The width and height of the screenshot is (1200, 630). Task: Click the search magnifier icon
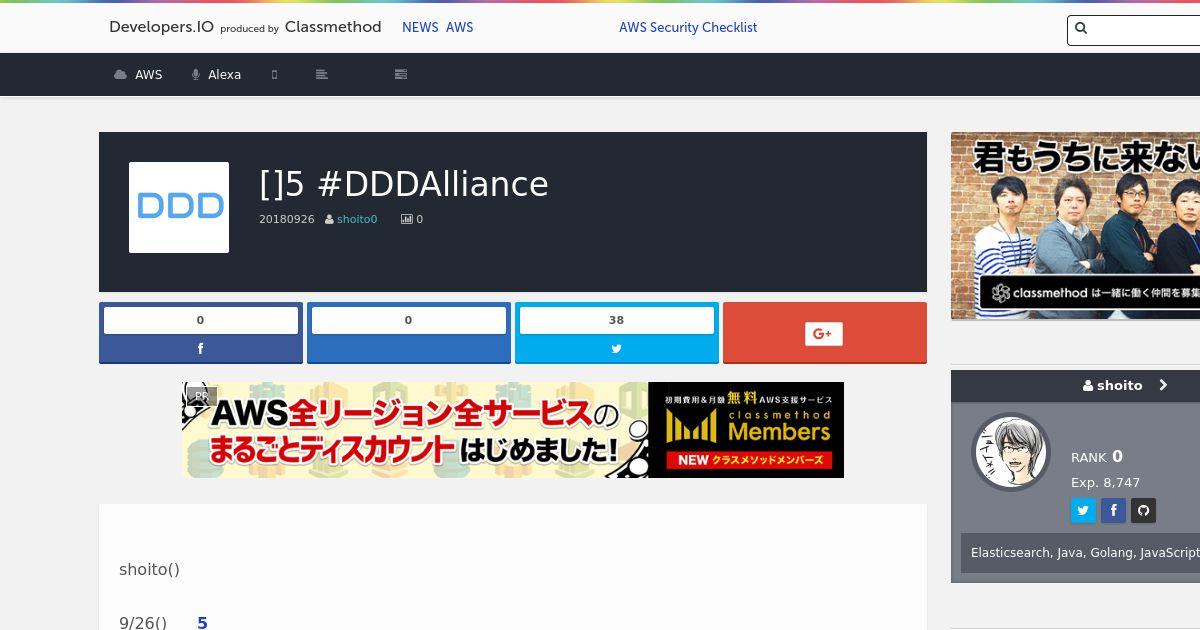pos(1081,29)
